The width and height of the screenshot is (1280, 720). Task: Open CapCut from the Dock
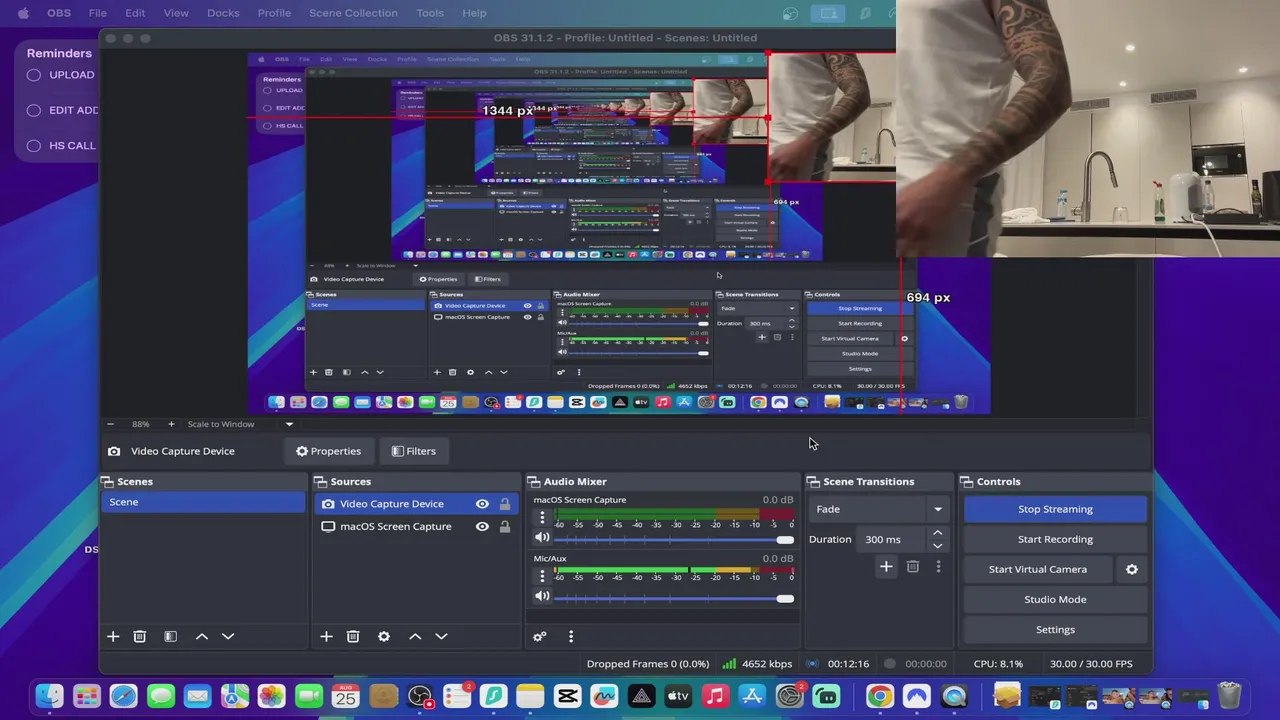coord(567,696)
